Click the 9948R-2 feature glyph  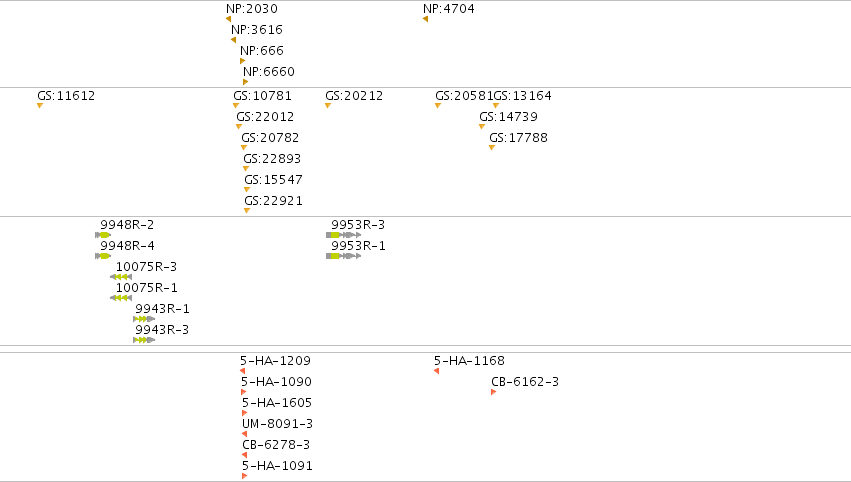[x=103, y=235]
